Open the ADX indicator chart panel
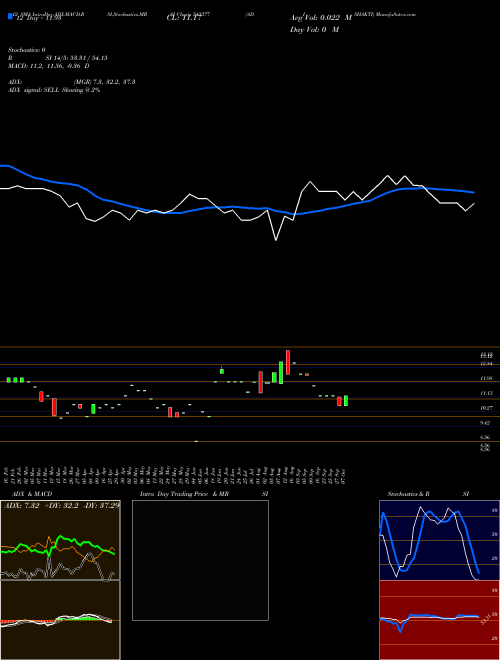The width and height of the screenshot is (500, 660). pyautogui.click(x=60, y=540)
